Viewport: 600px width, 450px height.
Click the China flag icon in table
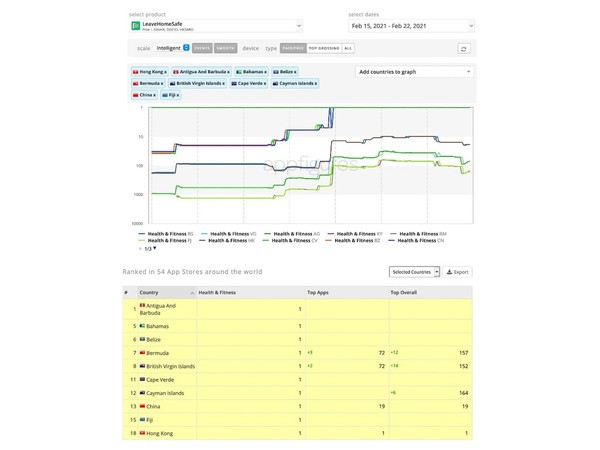[142, 406]
